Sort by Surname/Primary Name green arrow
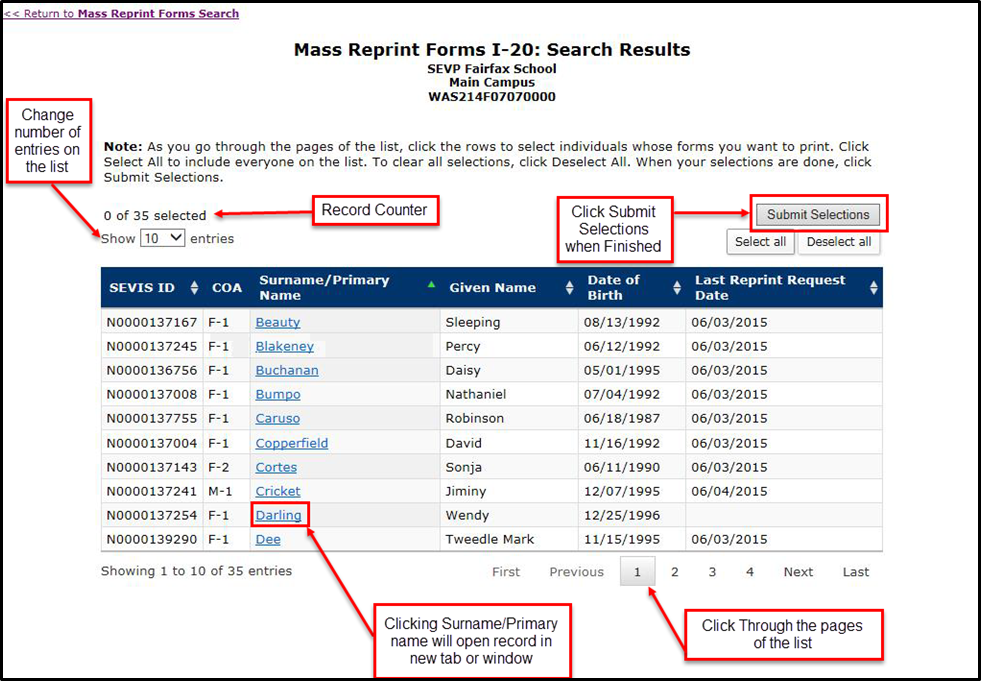981x681 pixels. click(431, 285)
